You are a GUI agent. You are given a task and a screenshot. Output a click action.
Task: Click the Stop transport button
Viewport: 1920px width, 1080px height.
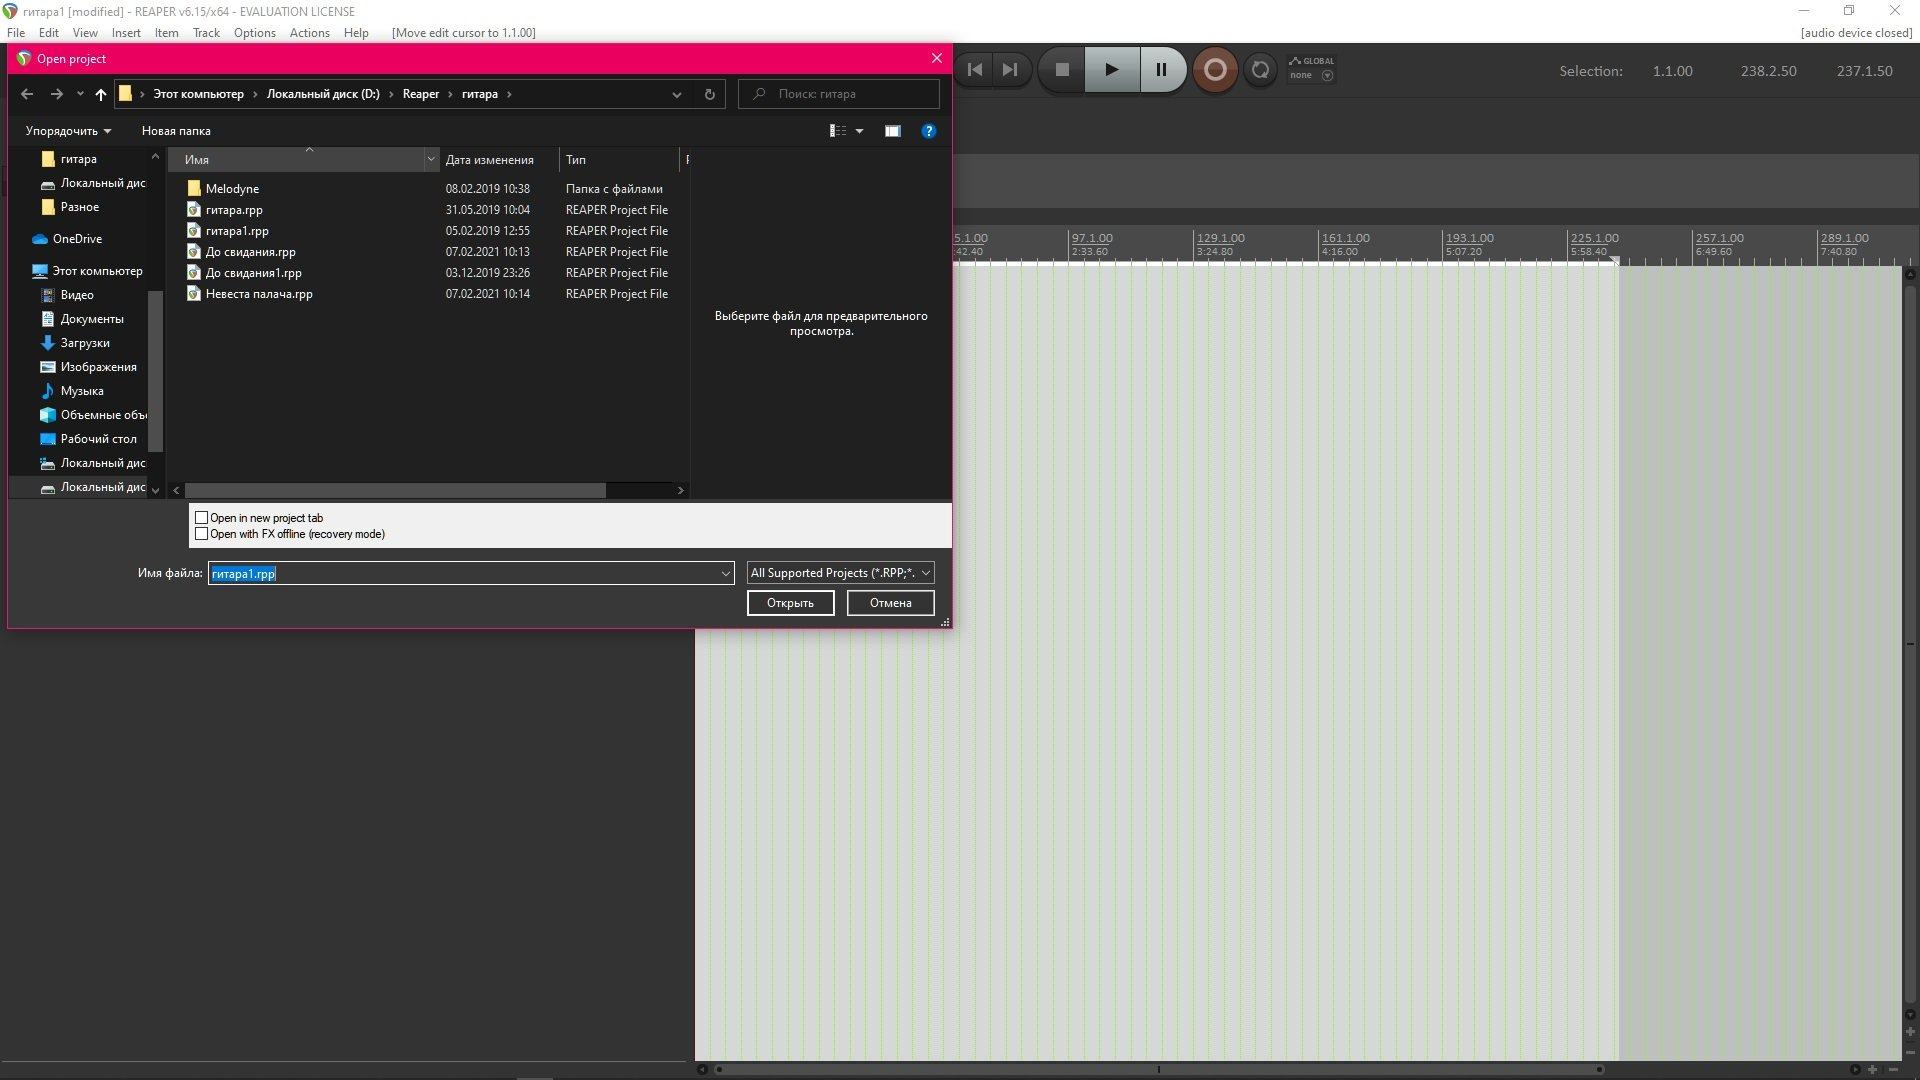pos(1062,70)
